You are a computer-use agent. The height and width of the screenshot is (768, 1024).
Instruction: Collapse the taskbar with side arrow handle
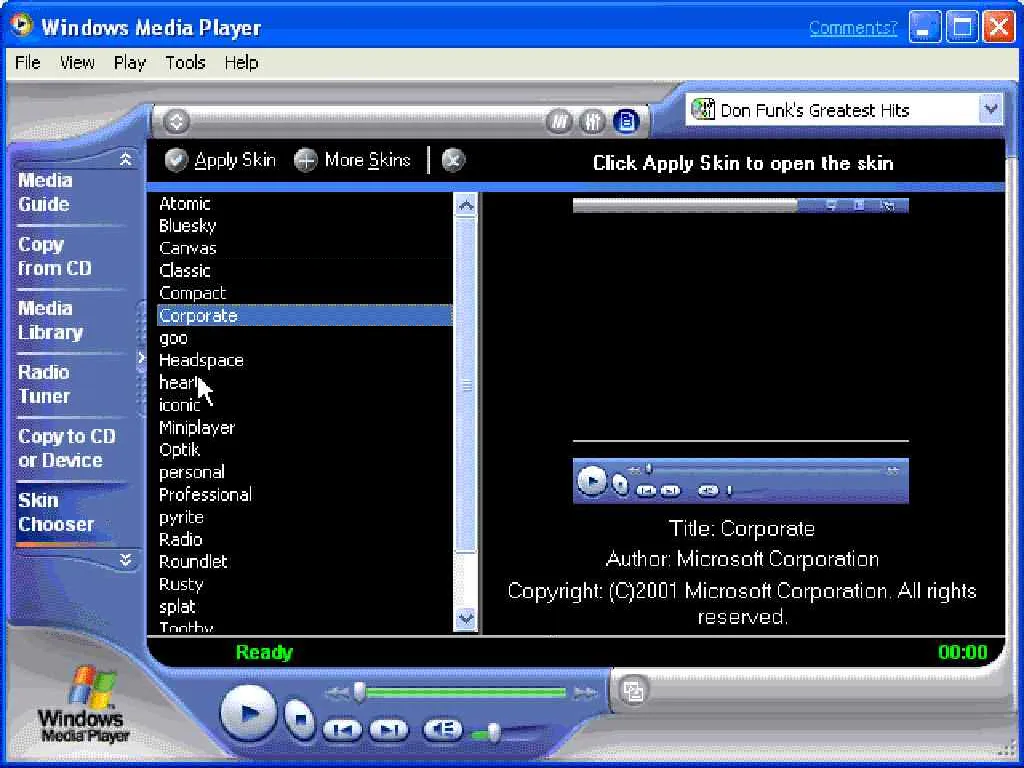coord(140,357)
